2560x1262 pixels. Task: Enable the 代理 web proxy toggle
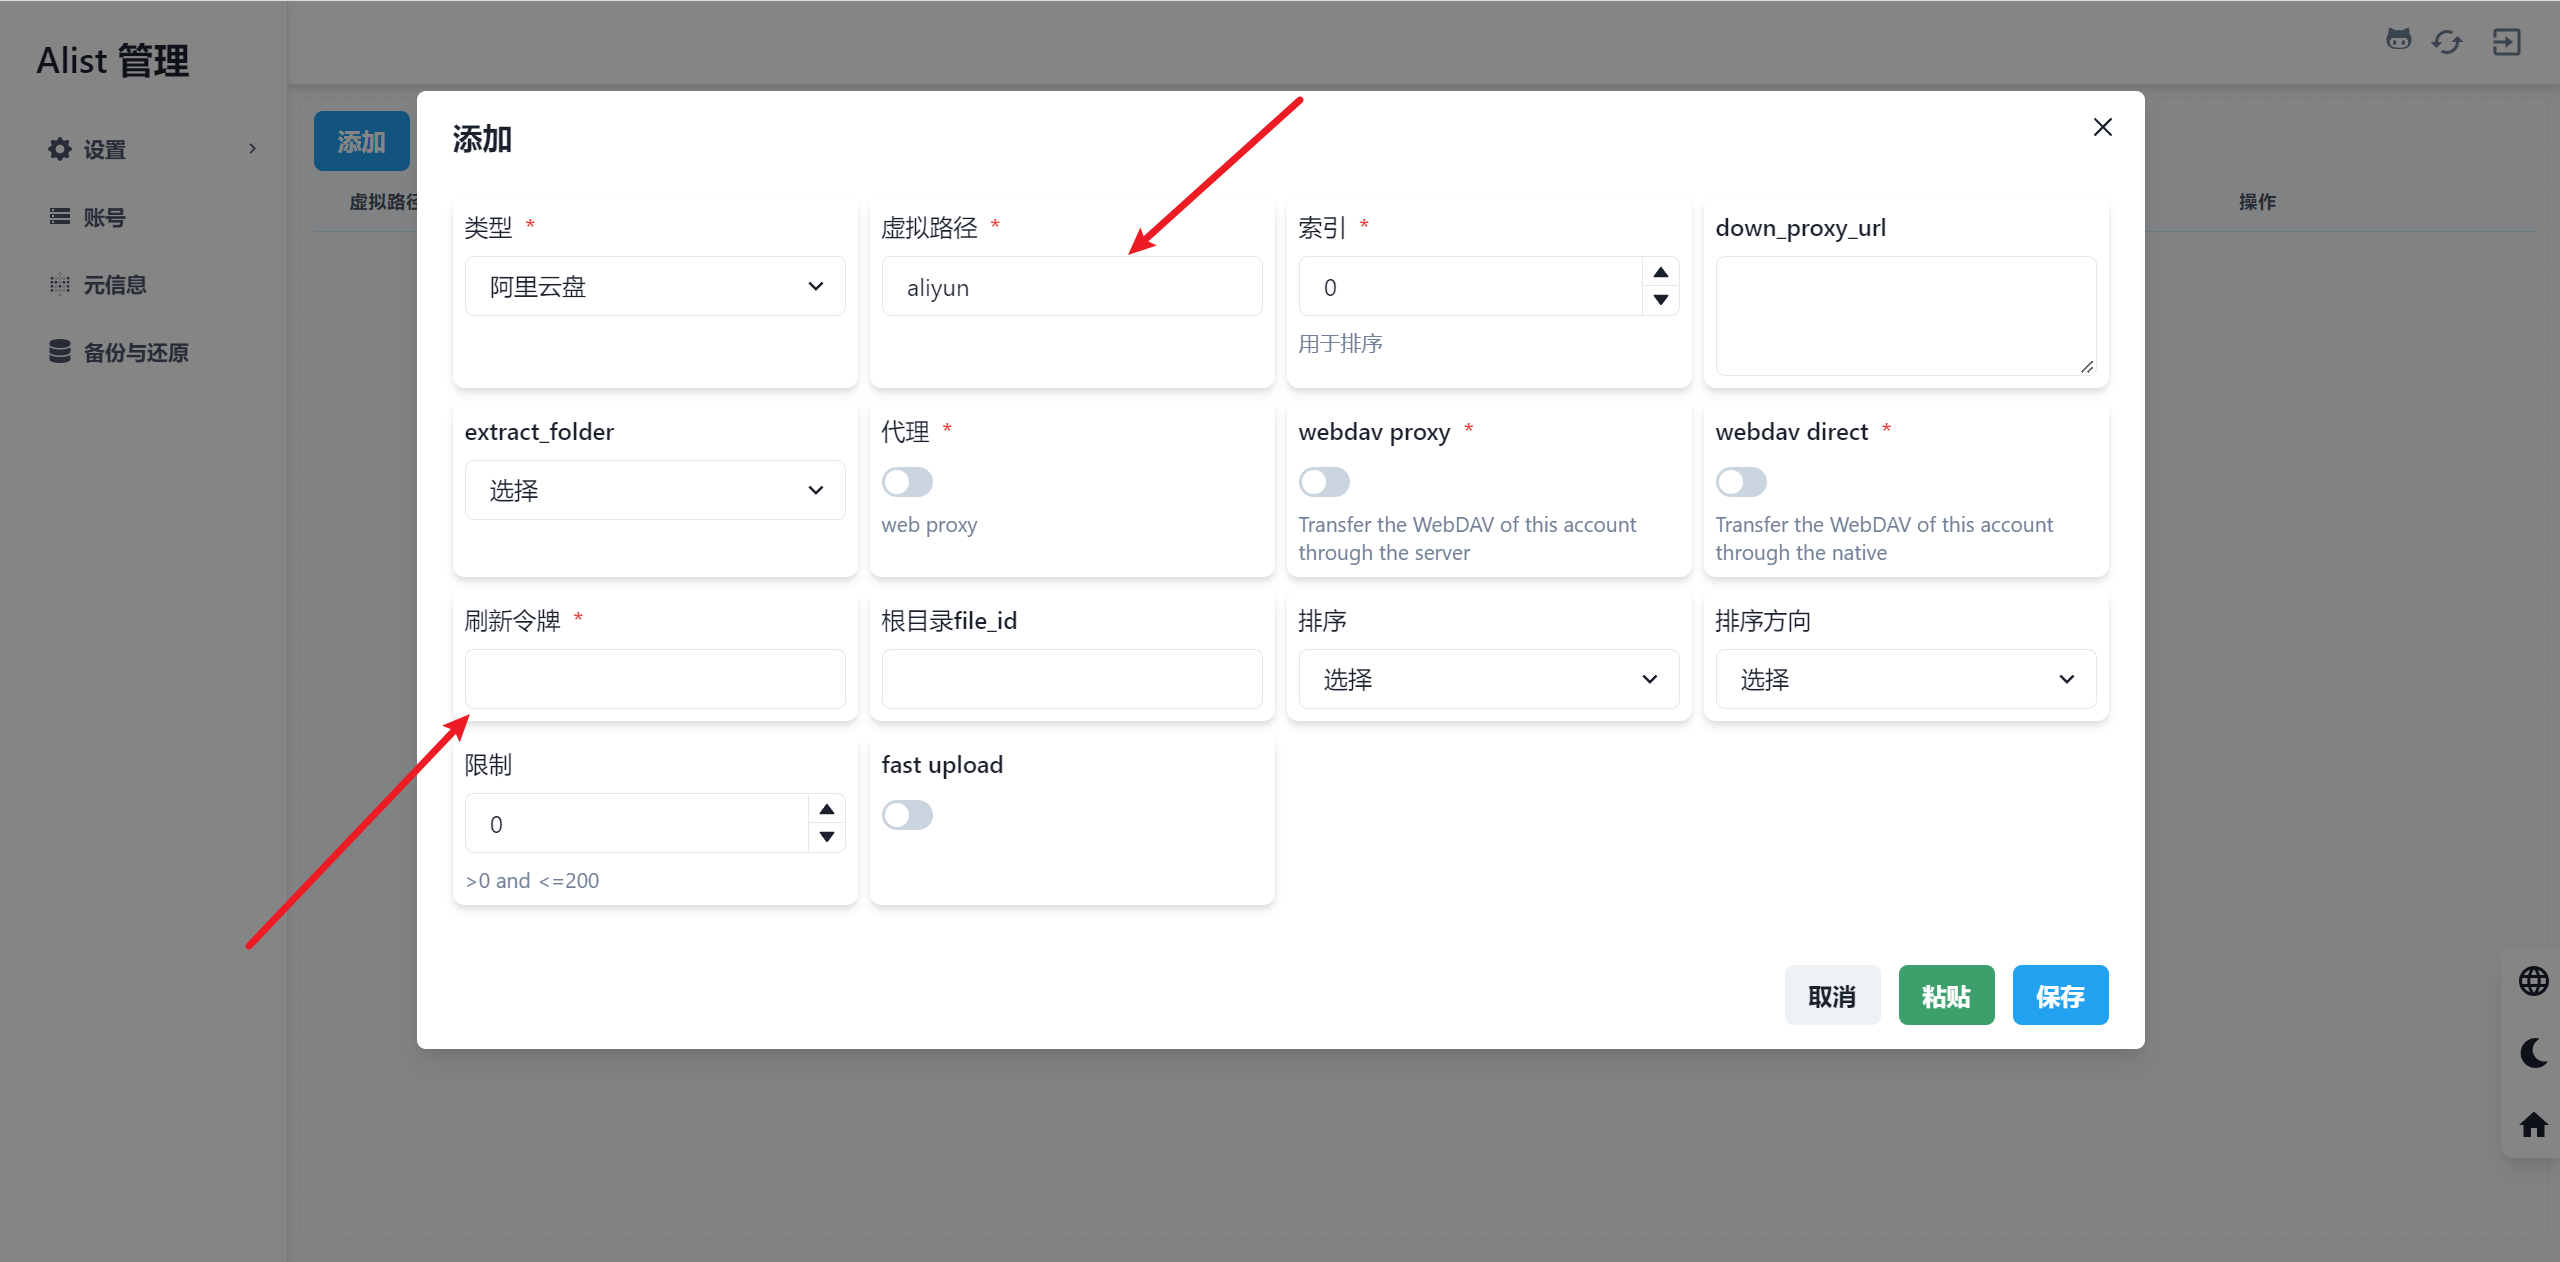[907, 482]
